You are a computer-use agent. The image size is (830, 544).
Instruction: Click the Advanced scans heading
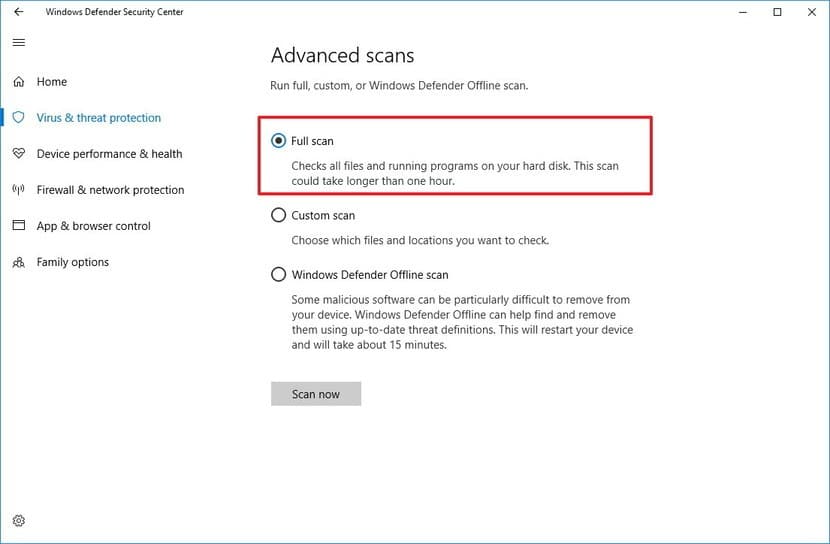342,56
